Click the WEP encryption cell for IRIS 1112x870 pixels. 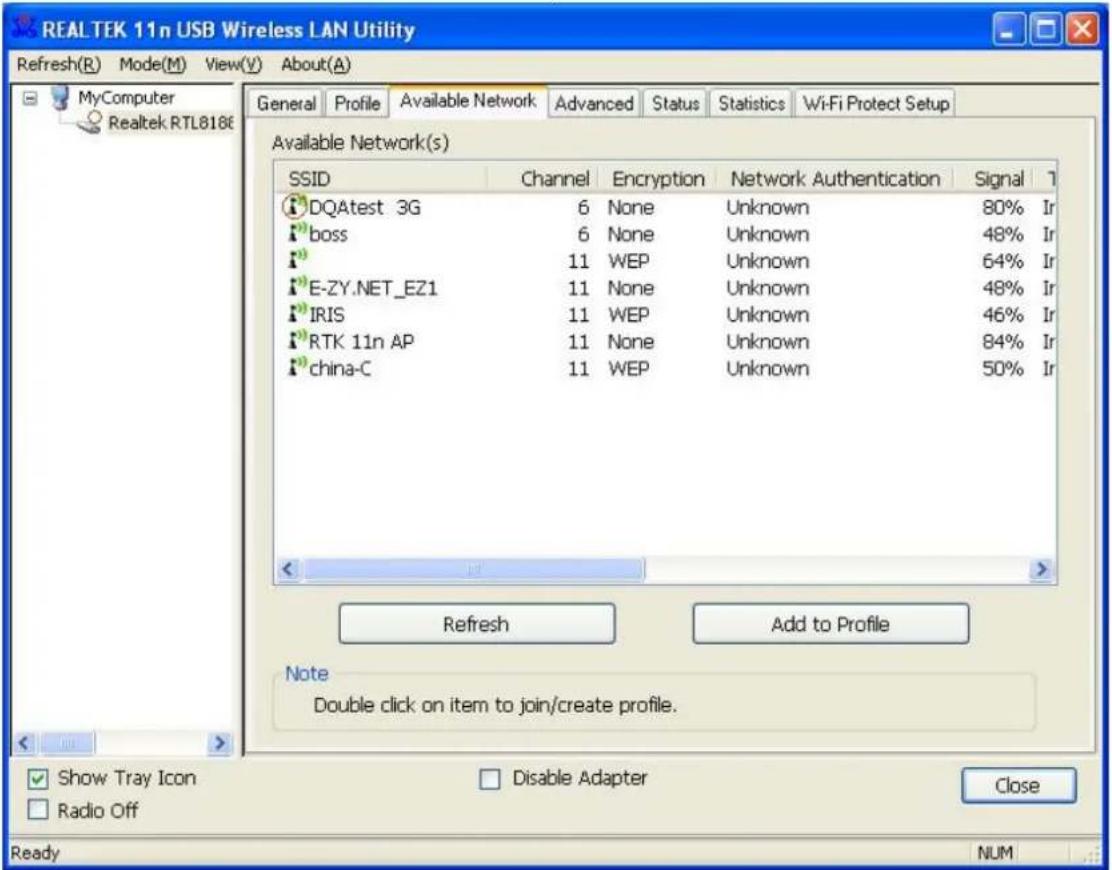[x=628, y=315]
